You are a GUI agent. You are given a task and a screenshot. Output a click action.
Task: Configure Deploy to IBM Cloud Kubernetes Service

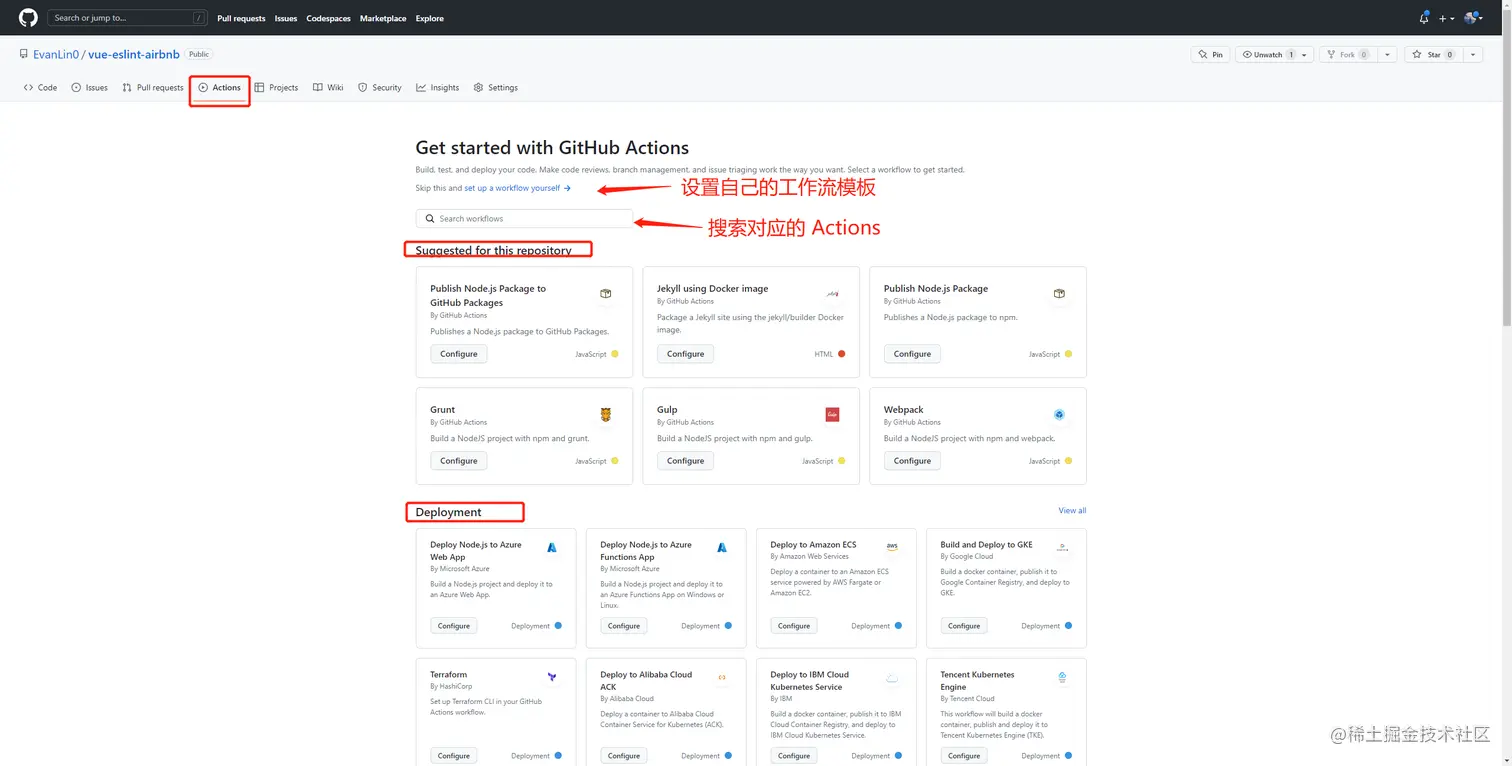click(x=794, y=756)
